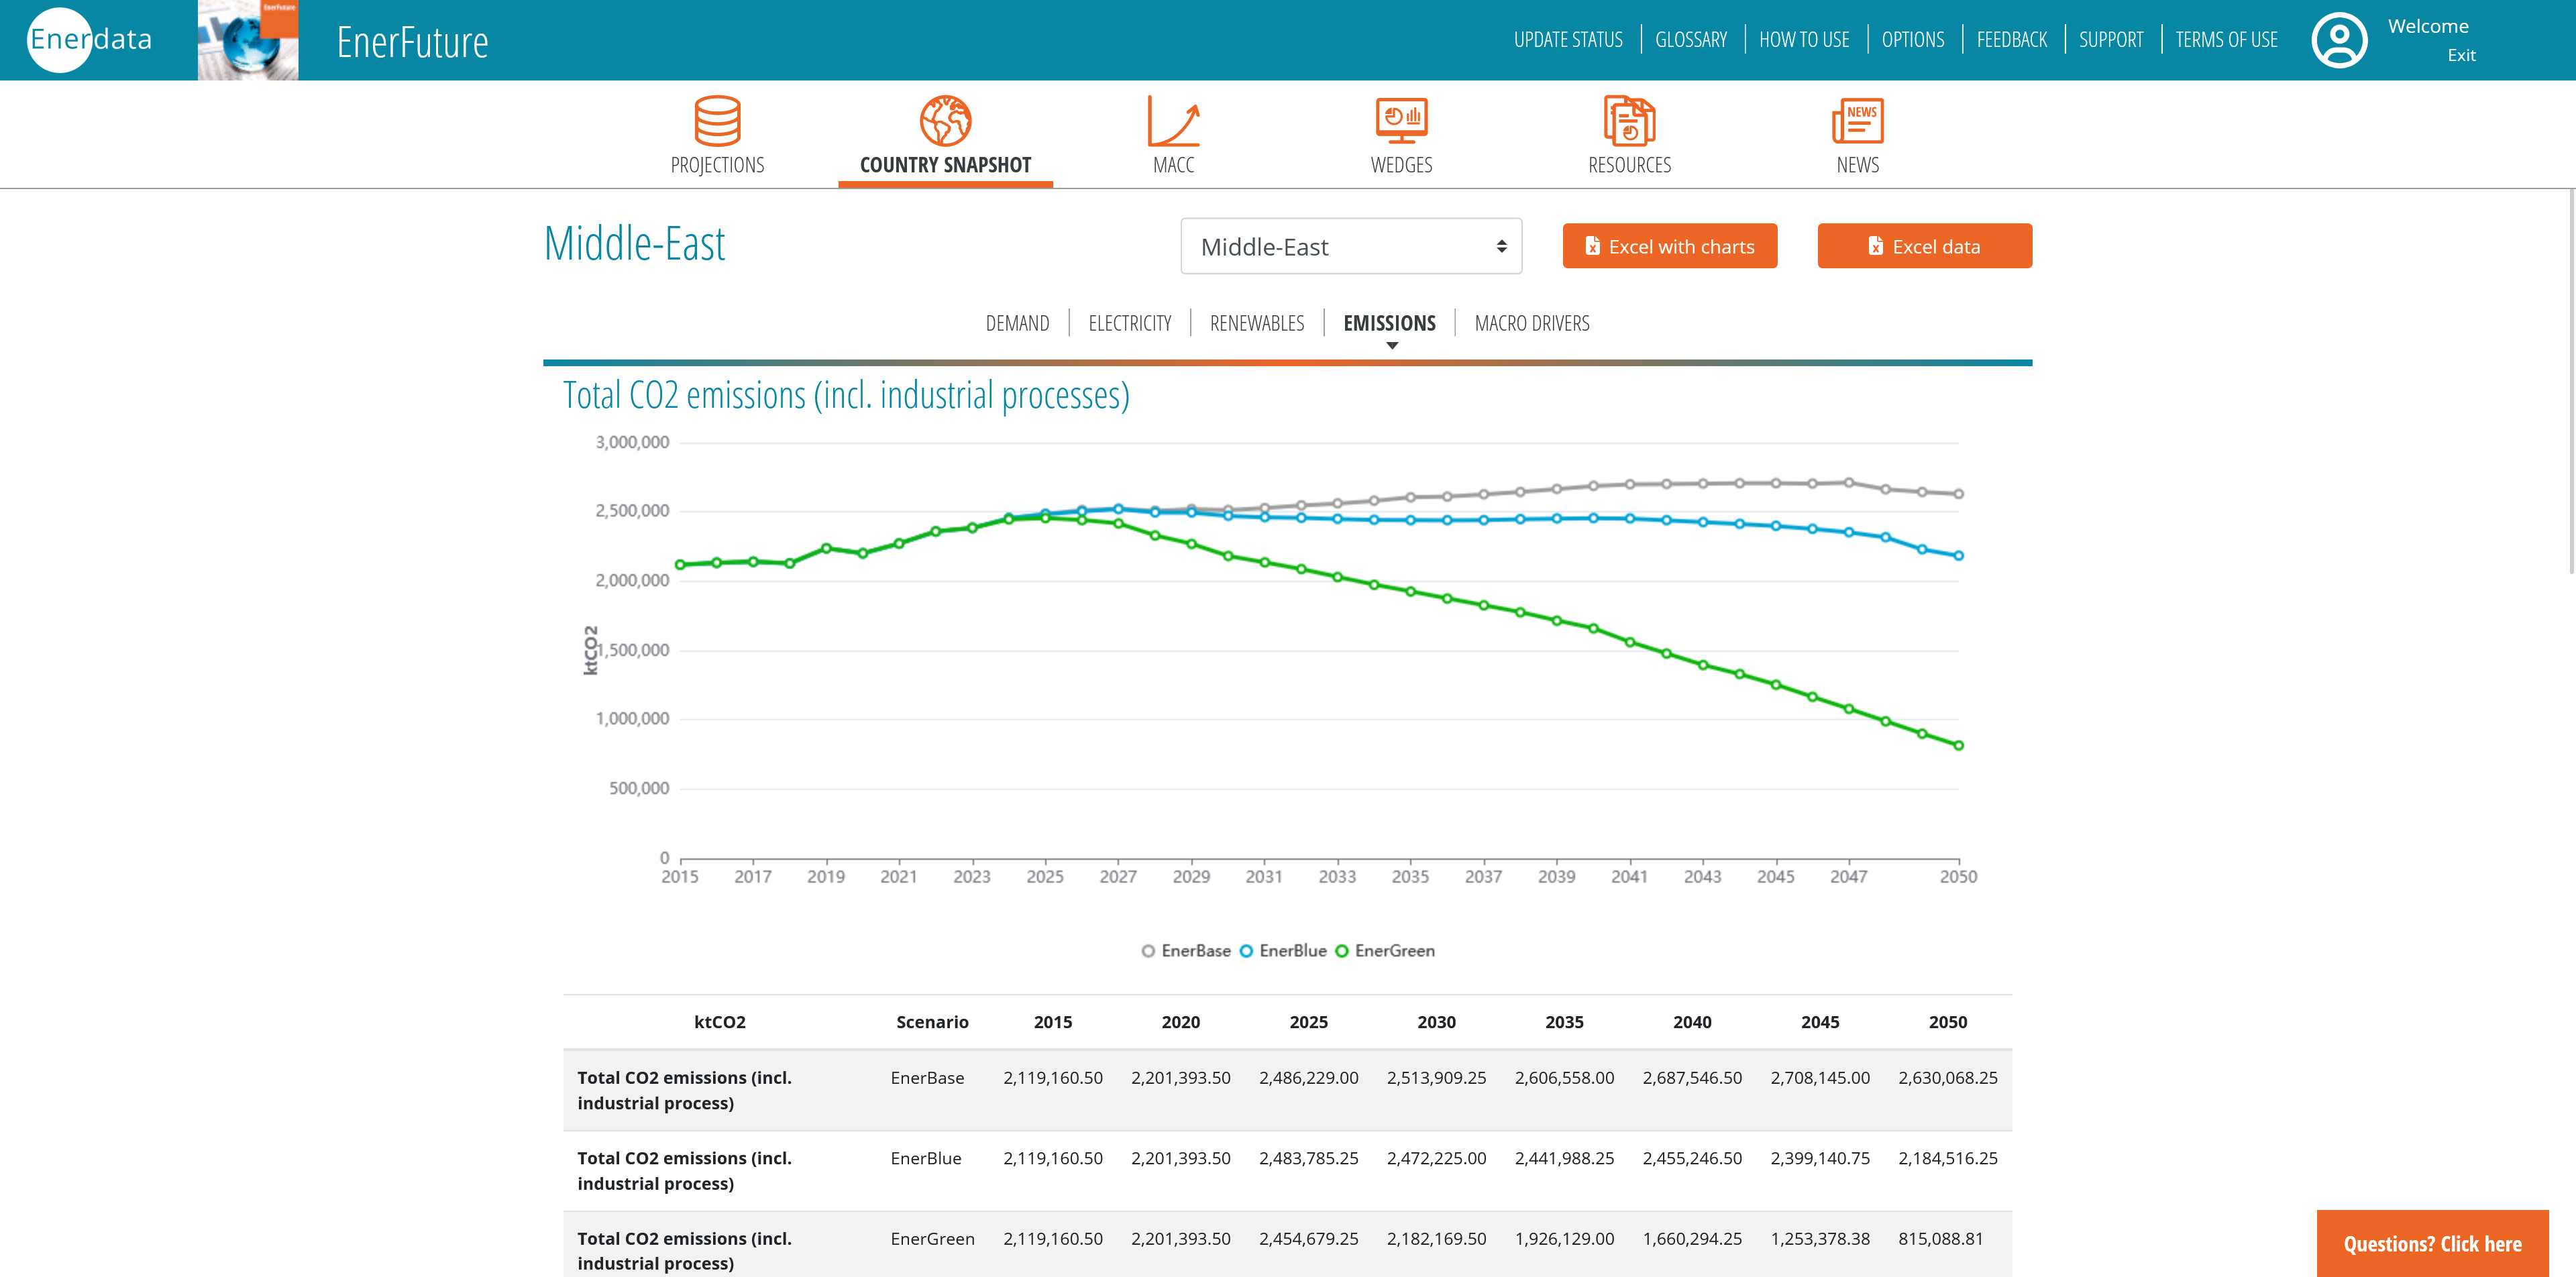This screenshot has height=1277, width=2576.
Task: Select the Emissions tab
Action: coord(1389,323)
